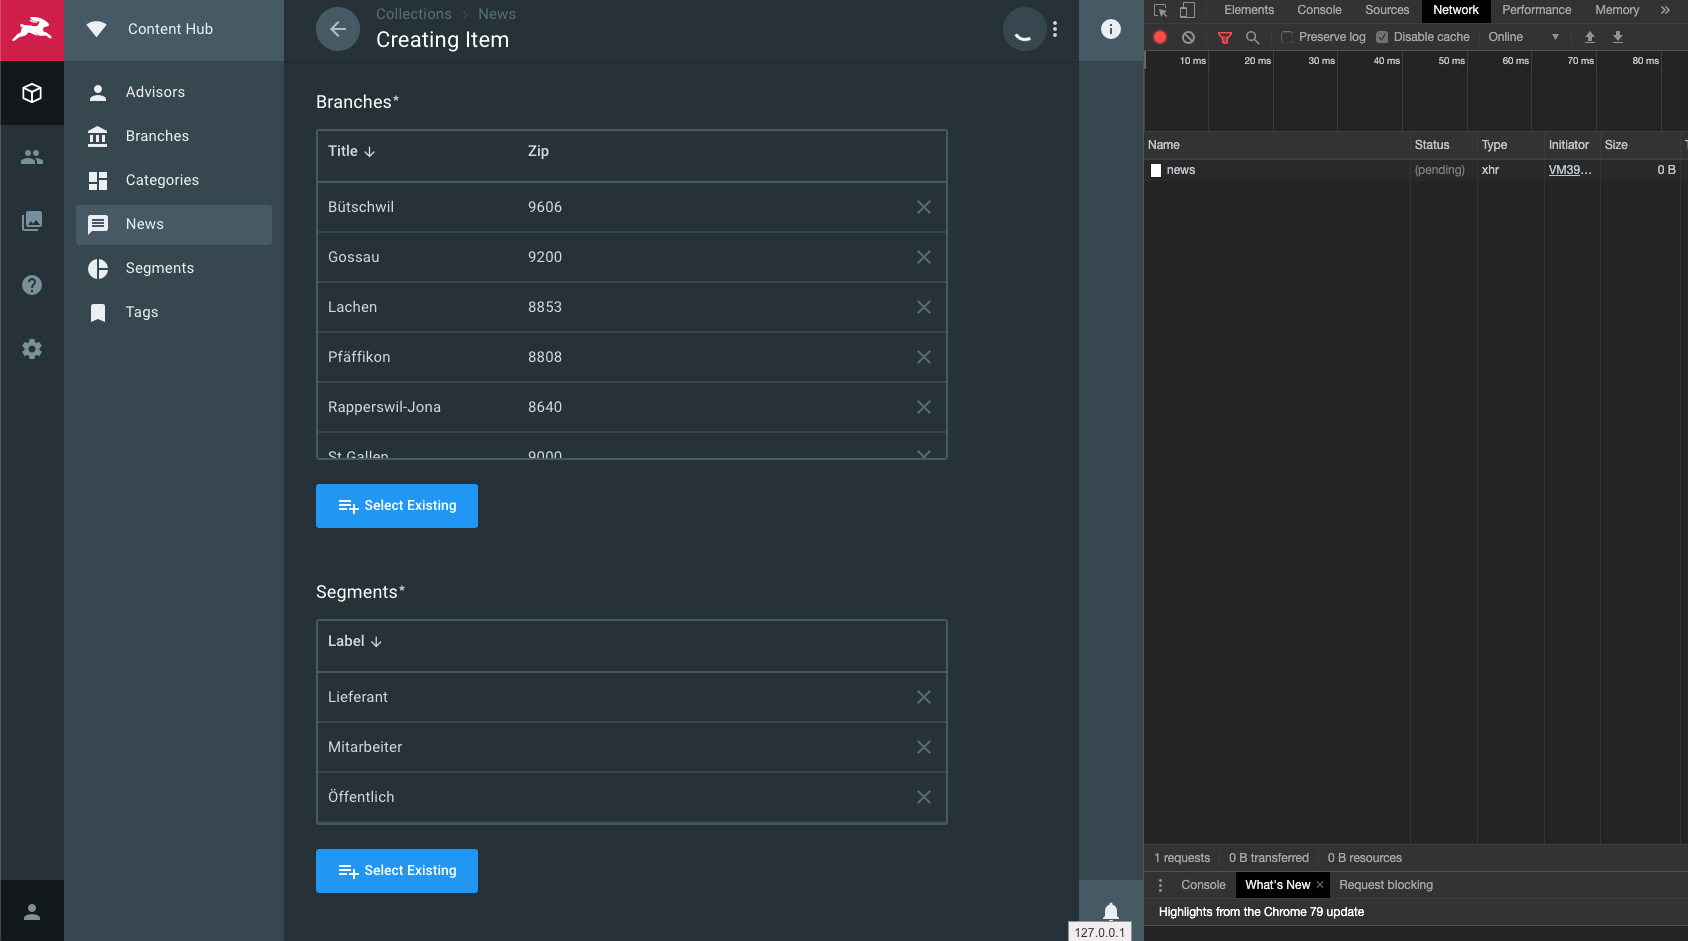Open the network request filter funnel icon

point(1224,36)
